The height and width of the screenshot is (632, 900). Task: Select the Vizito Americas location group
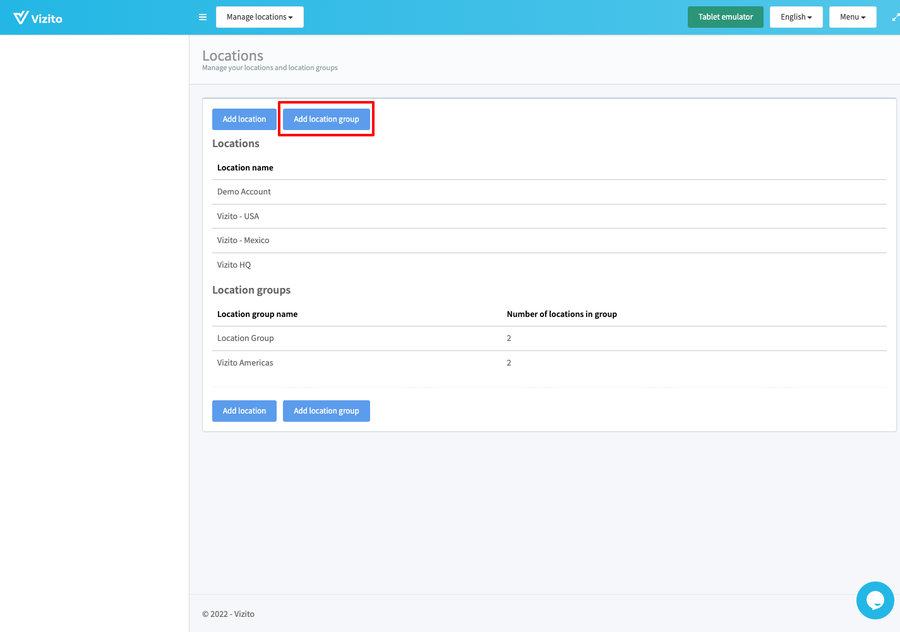tap(245, 362)
